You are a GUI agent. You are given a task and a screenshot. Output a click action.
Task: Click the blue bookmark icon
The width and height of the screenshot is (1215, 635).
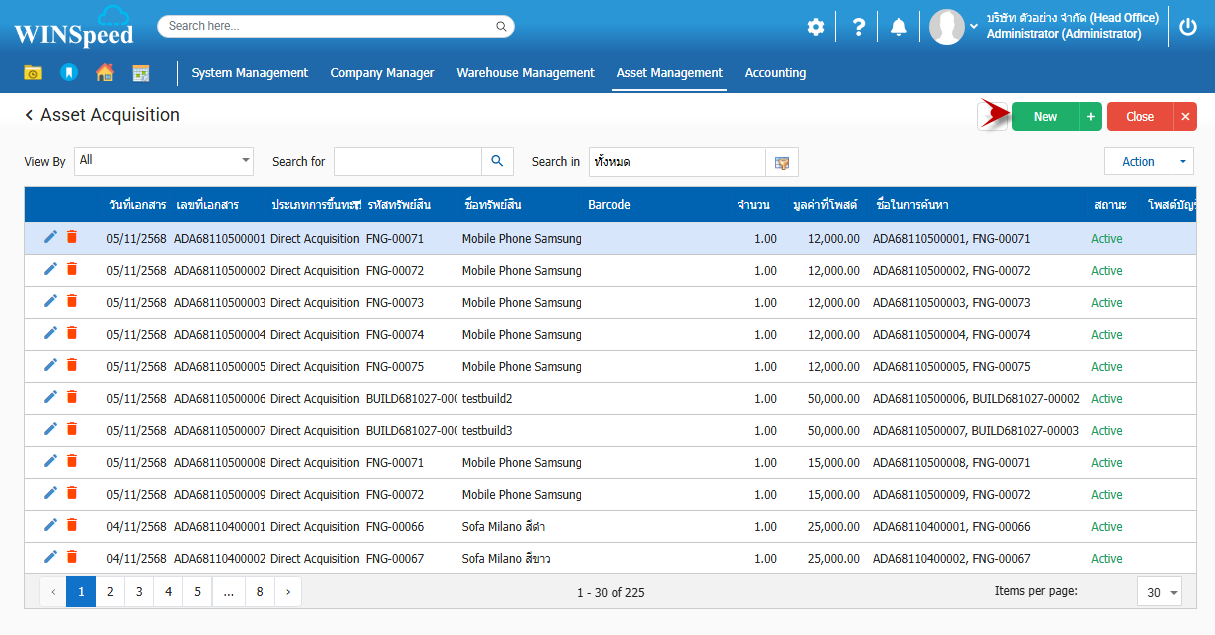tap(68, 72)
